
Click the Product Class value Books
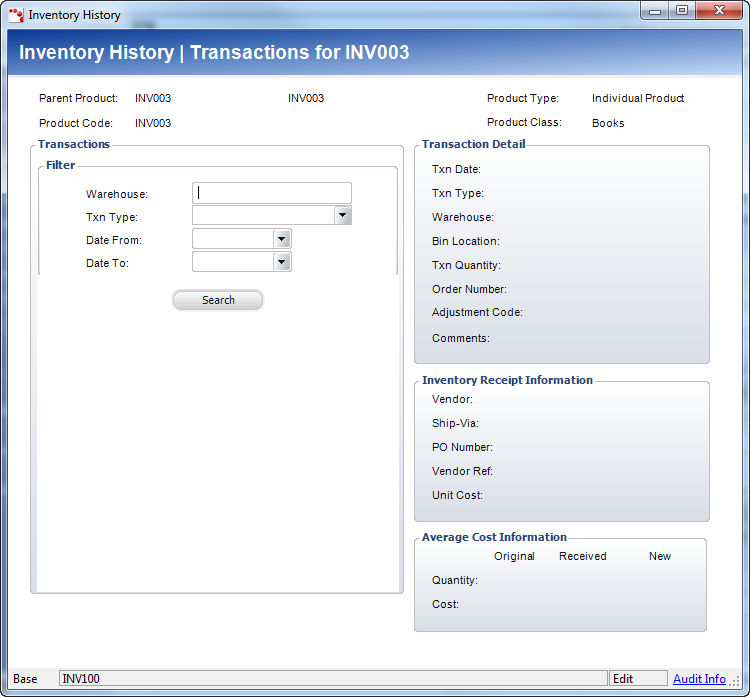tap(608, 123)
